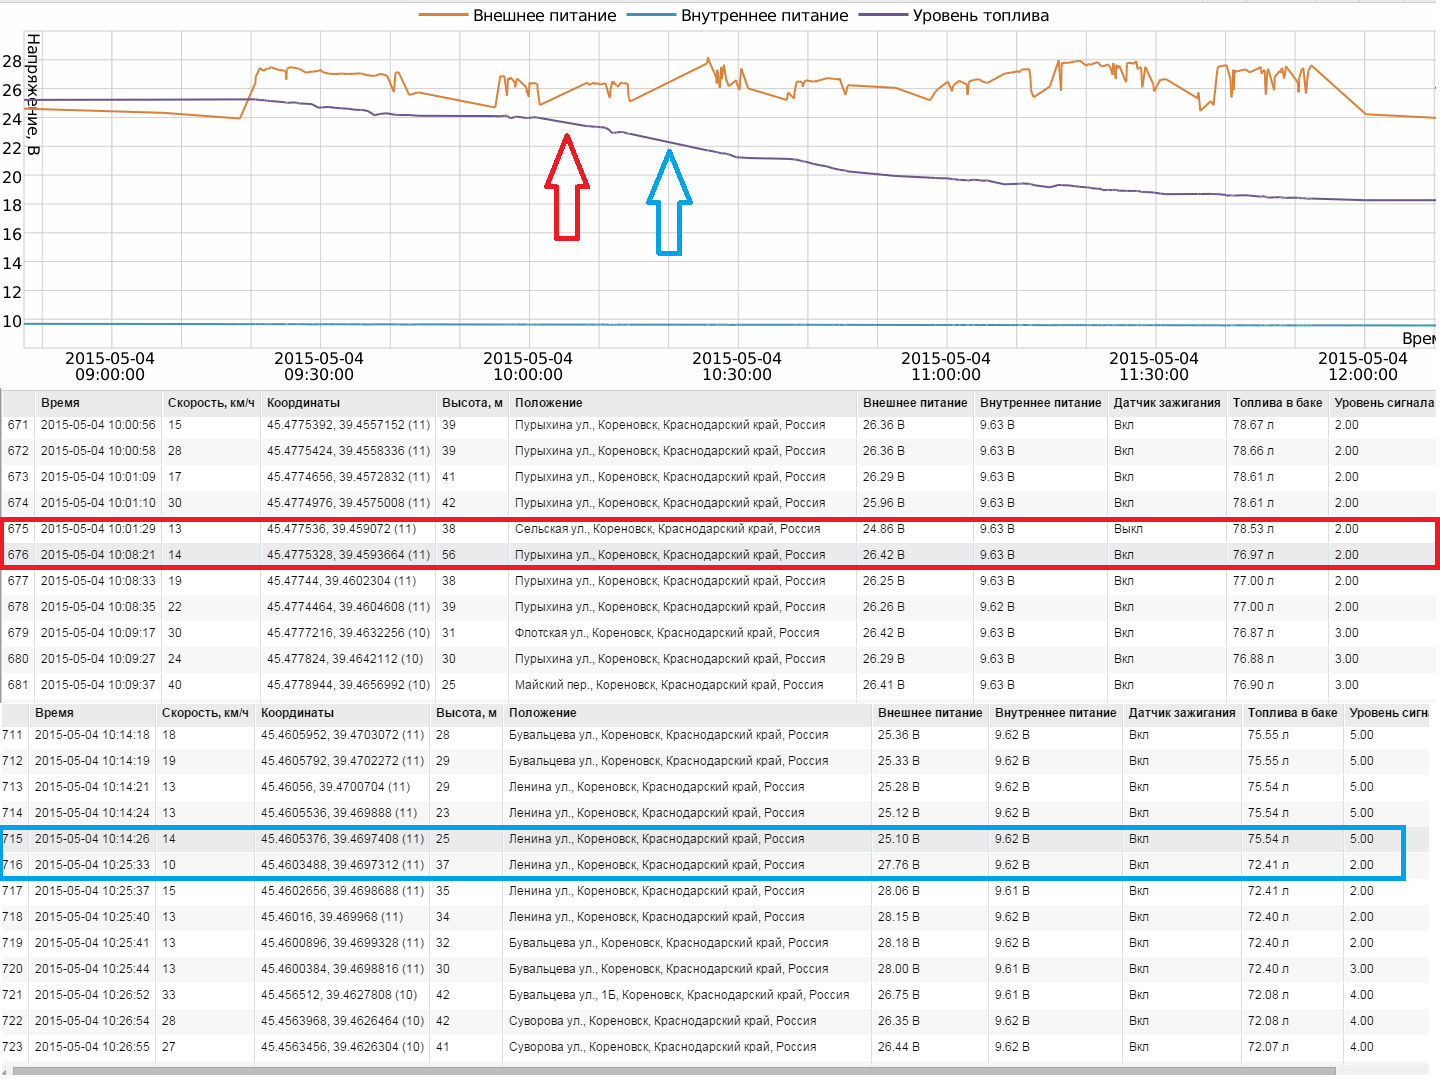Click the 10:30:00 time axis label

point(737,366)
